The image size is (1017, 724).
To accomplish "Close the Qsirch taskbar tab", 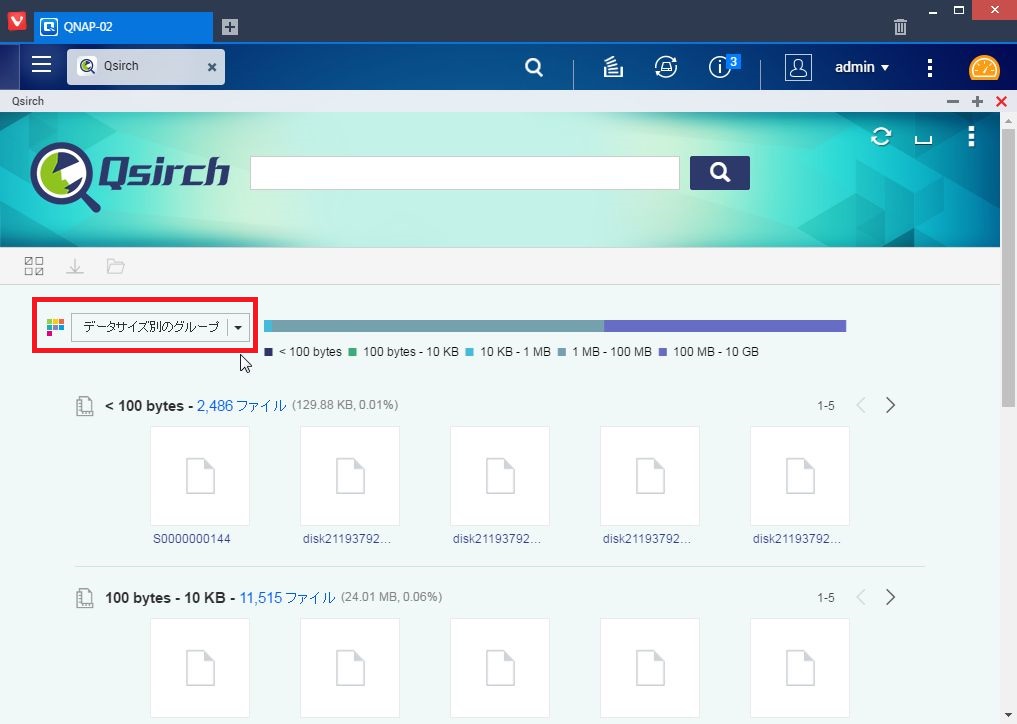I will pos(211,67).
